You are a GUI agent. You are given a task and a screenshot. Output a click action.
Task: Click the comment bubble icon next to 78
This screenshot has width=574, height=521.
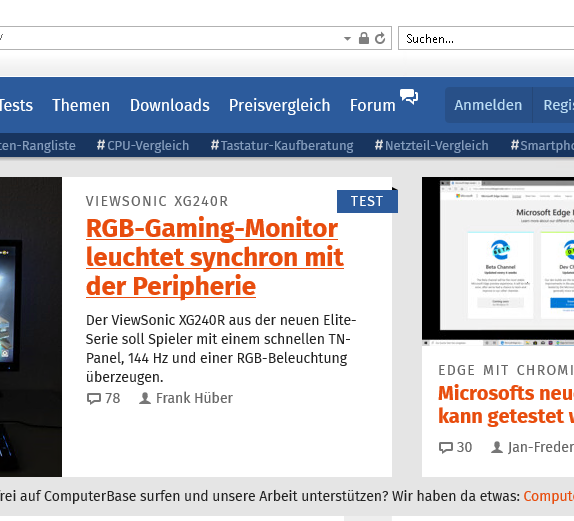pos(94,398)
